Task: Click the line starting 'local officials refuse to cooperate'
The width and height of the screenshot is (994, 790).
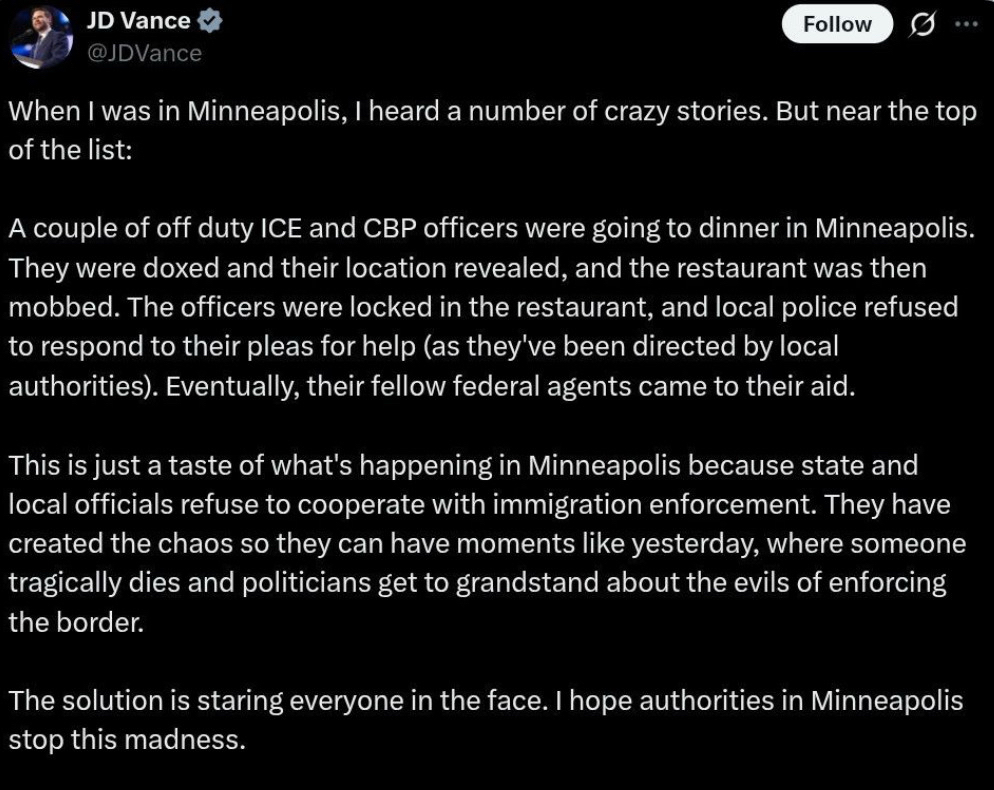Action: point(478,504)
